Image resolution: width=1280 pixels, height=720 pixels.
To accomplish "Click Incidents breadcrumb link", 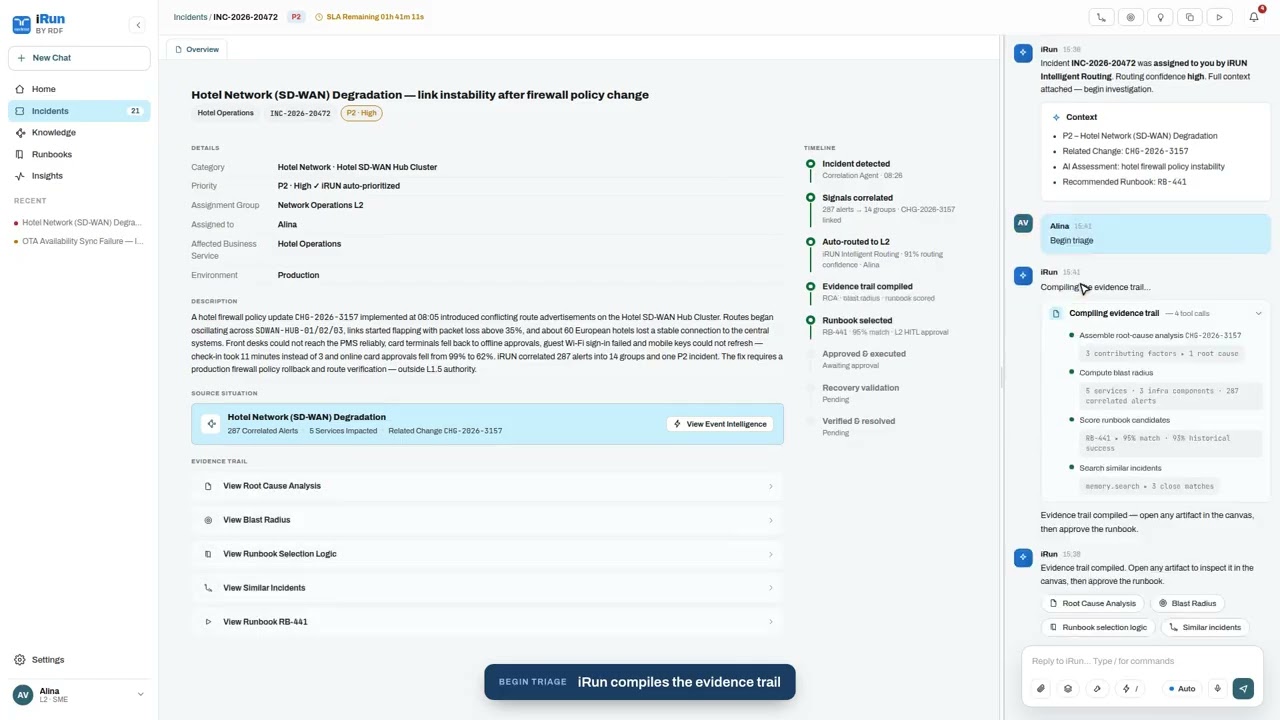I will coord(190,17).
